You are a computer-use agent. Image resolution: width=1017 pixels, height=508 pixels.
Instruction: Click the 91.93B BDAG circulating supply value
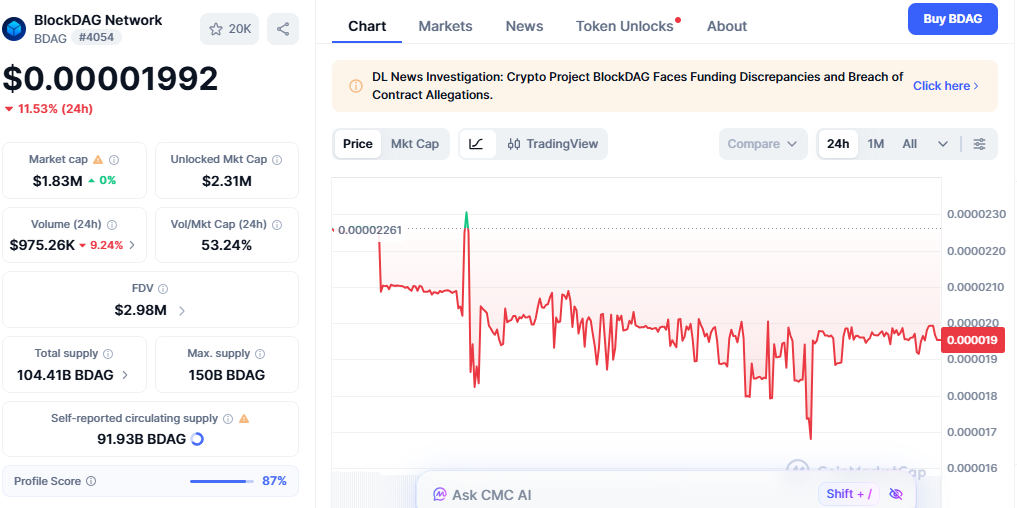click(141, 439)
